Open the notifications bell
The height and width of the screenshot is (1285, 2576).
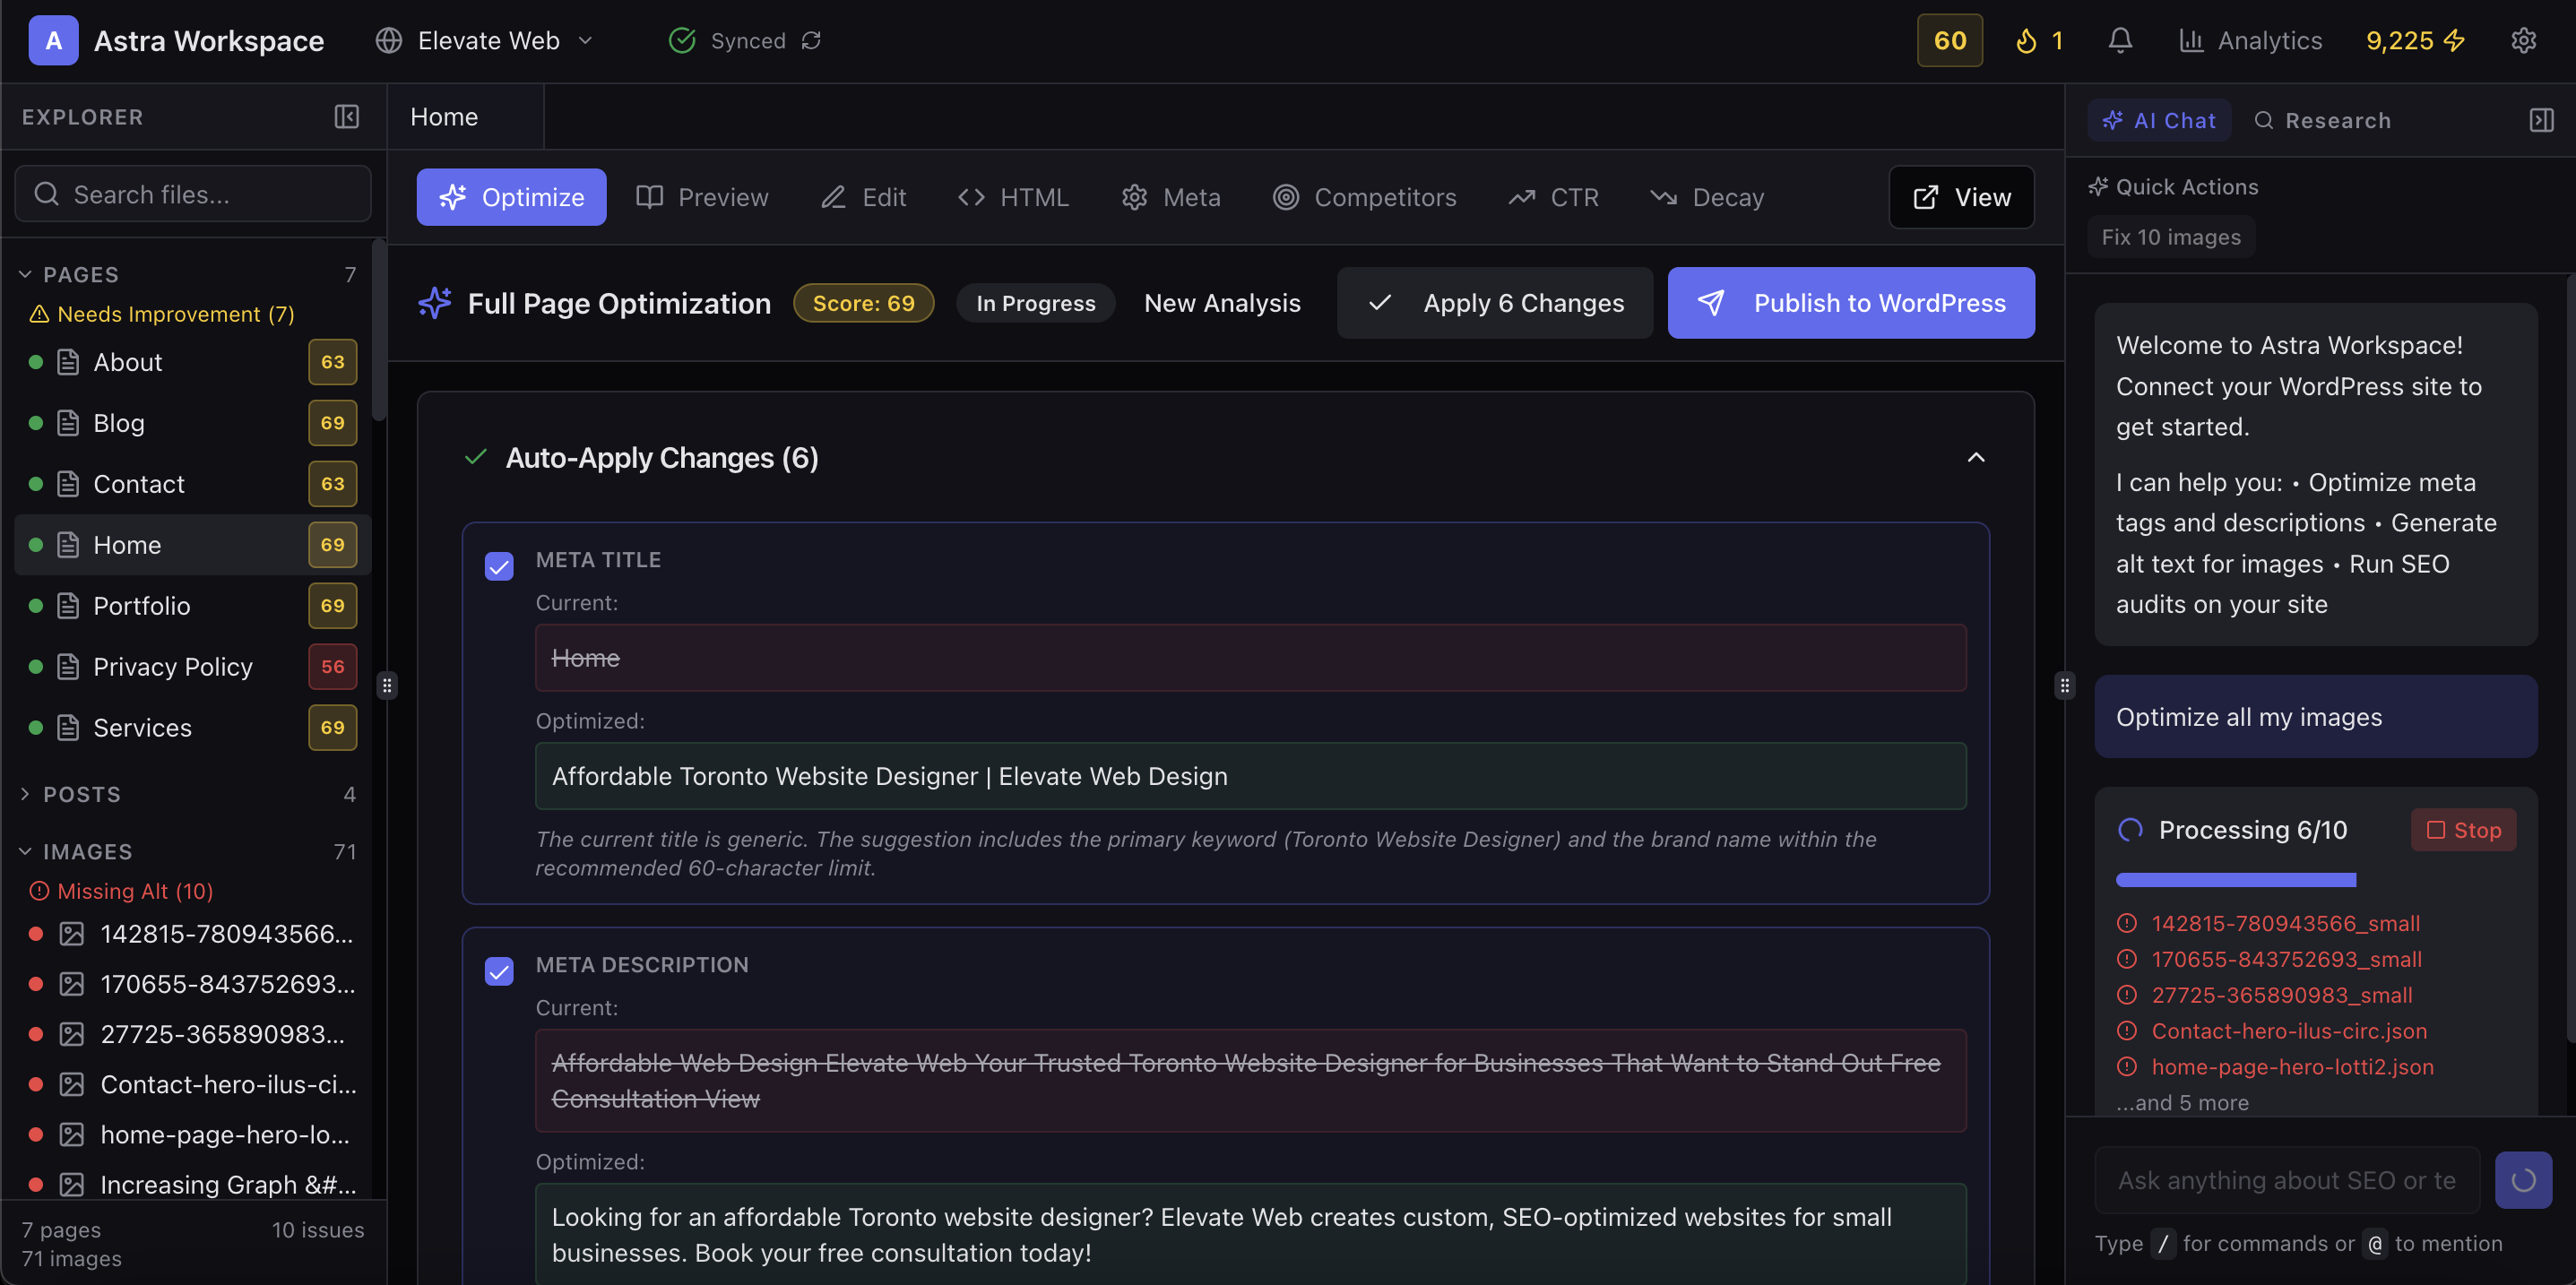pyautogui.click(x=2120, y=40)
